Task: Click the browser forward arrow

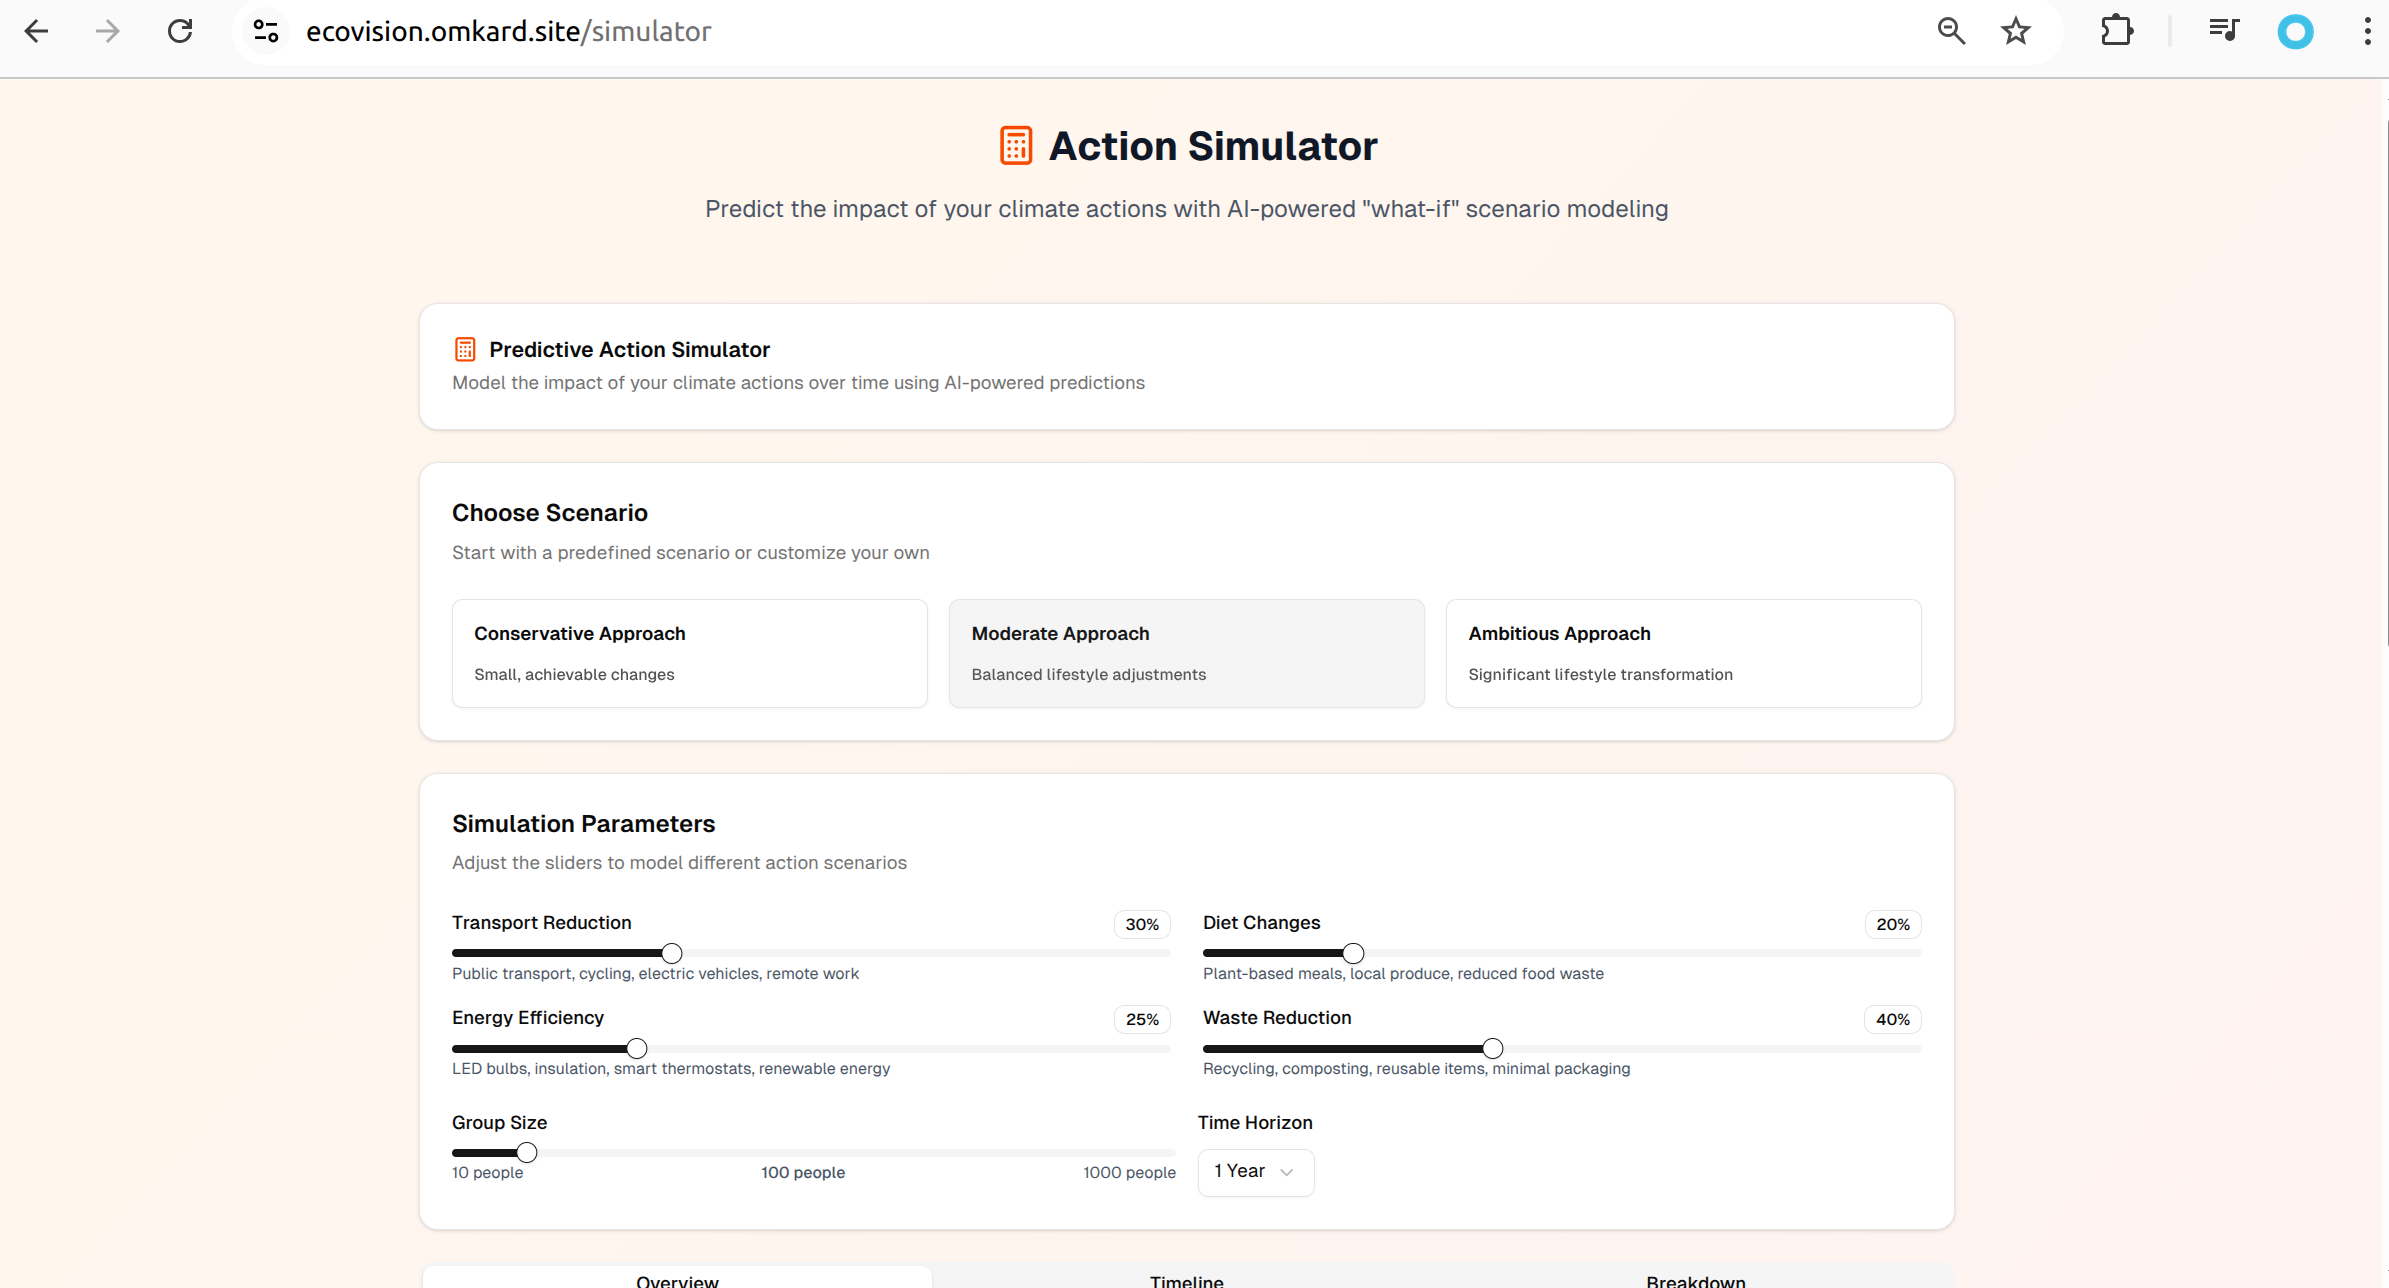Action: 107,31
